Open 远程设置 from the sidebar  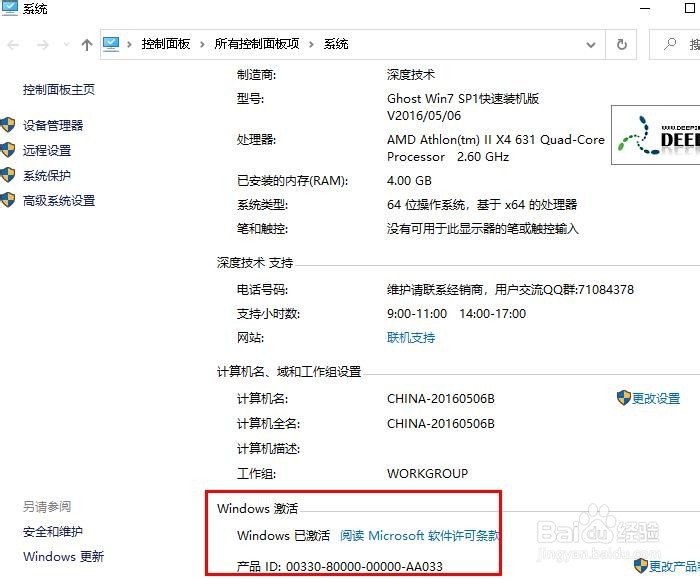tap(47, 150)
